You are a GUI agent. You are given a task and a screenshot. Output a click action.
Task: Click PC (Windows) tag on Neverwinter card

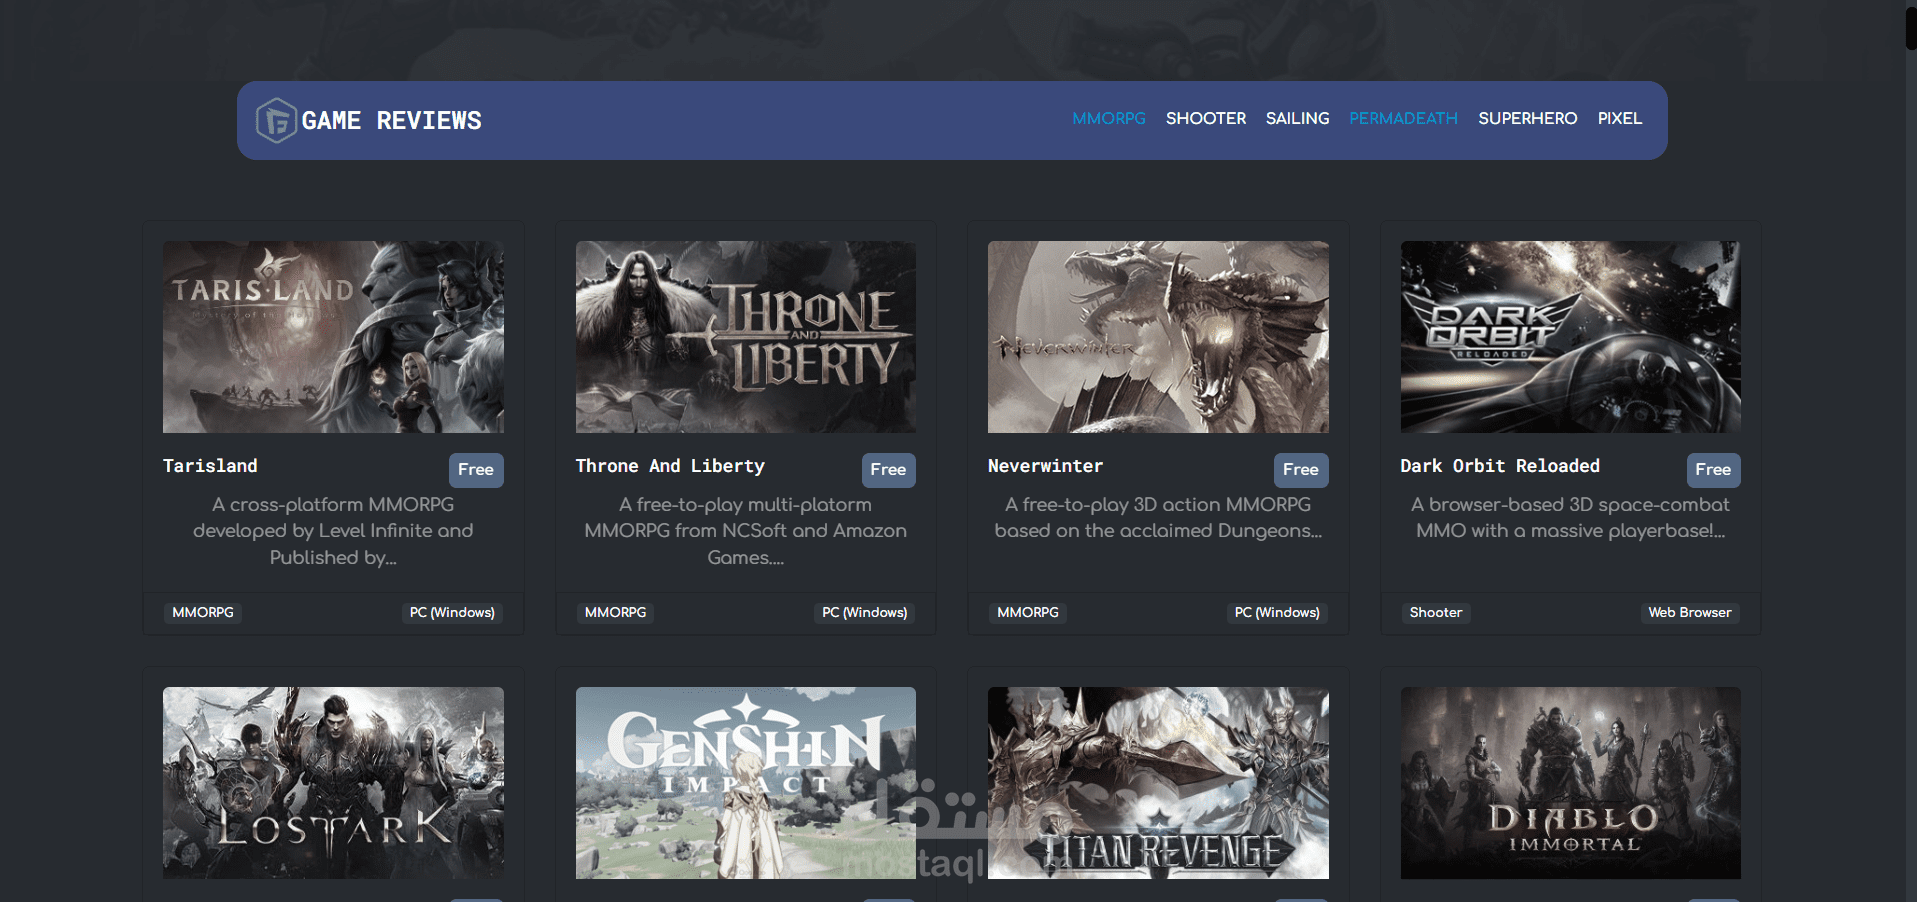tap(1277, 612)
